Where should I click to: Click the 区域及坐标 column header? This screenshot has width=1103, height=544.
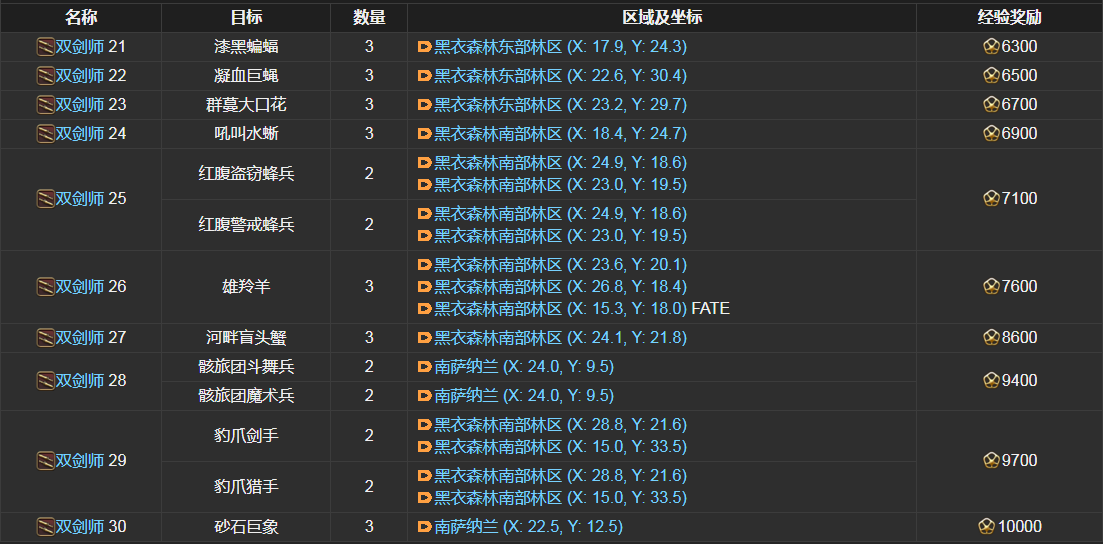[x=661, y=18]
